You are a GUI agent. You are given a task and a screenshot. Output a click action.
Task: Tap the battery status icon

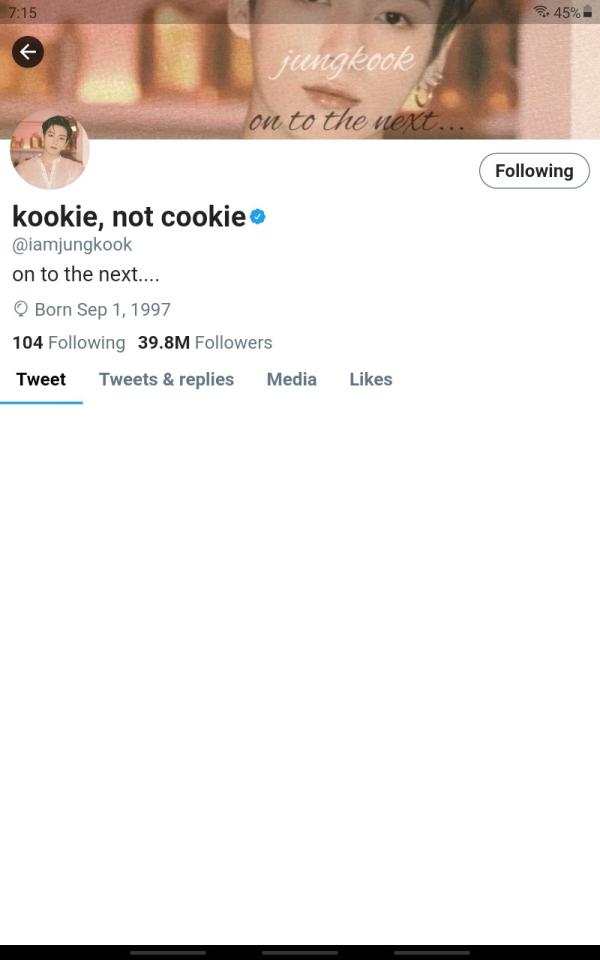588,12
